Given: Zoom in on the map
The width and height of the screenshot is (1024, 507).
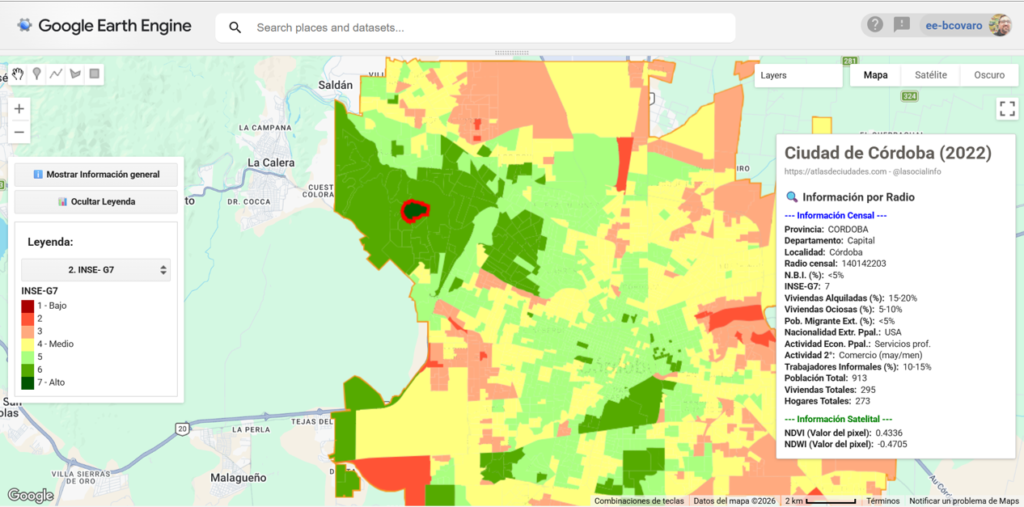Looking at the screenshot, I should 20,108.
